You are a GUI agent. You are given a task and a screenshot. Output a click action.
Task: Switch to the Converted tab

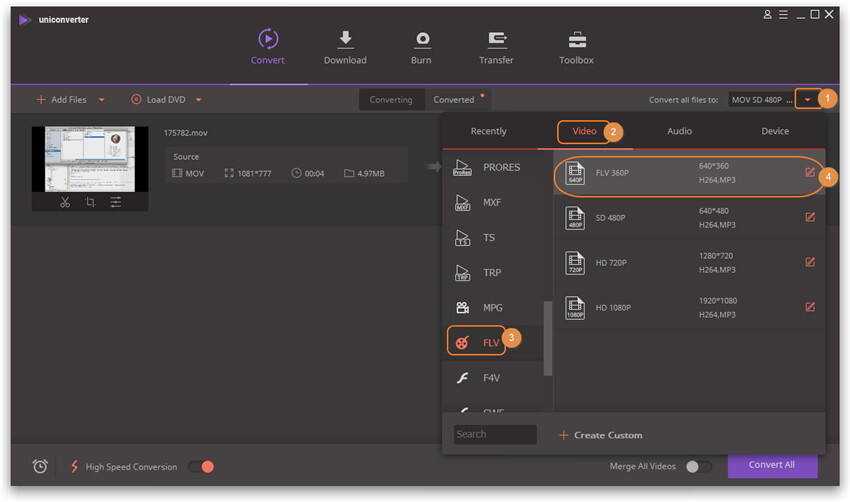[454, 100]
